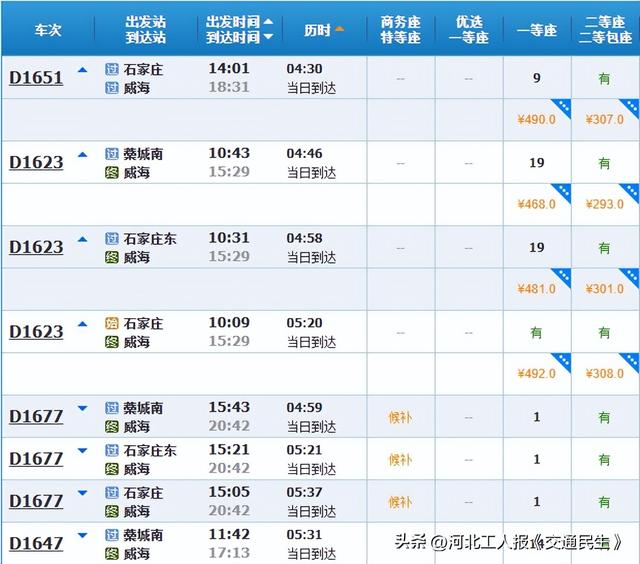
Task: Expand the arrow beside D1677 departing 15:05
Action: click(82, 493)
